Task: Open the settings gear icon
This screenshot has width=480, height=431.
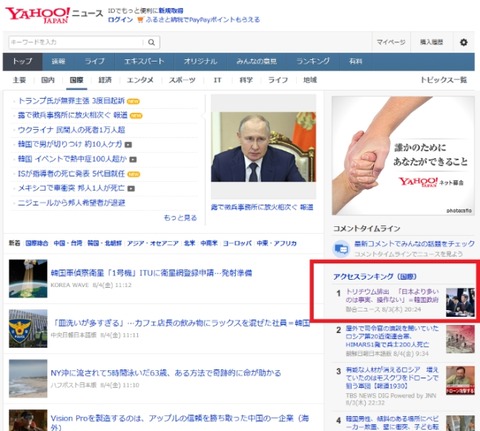Action: pos(463,42)
